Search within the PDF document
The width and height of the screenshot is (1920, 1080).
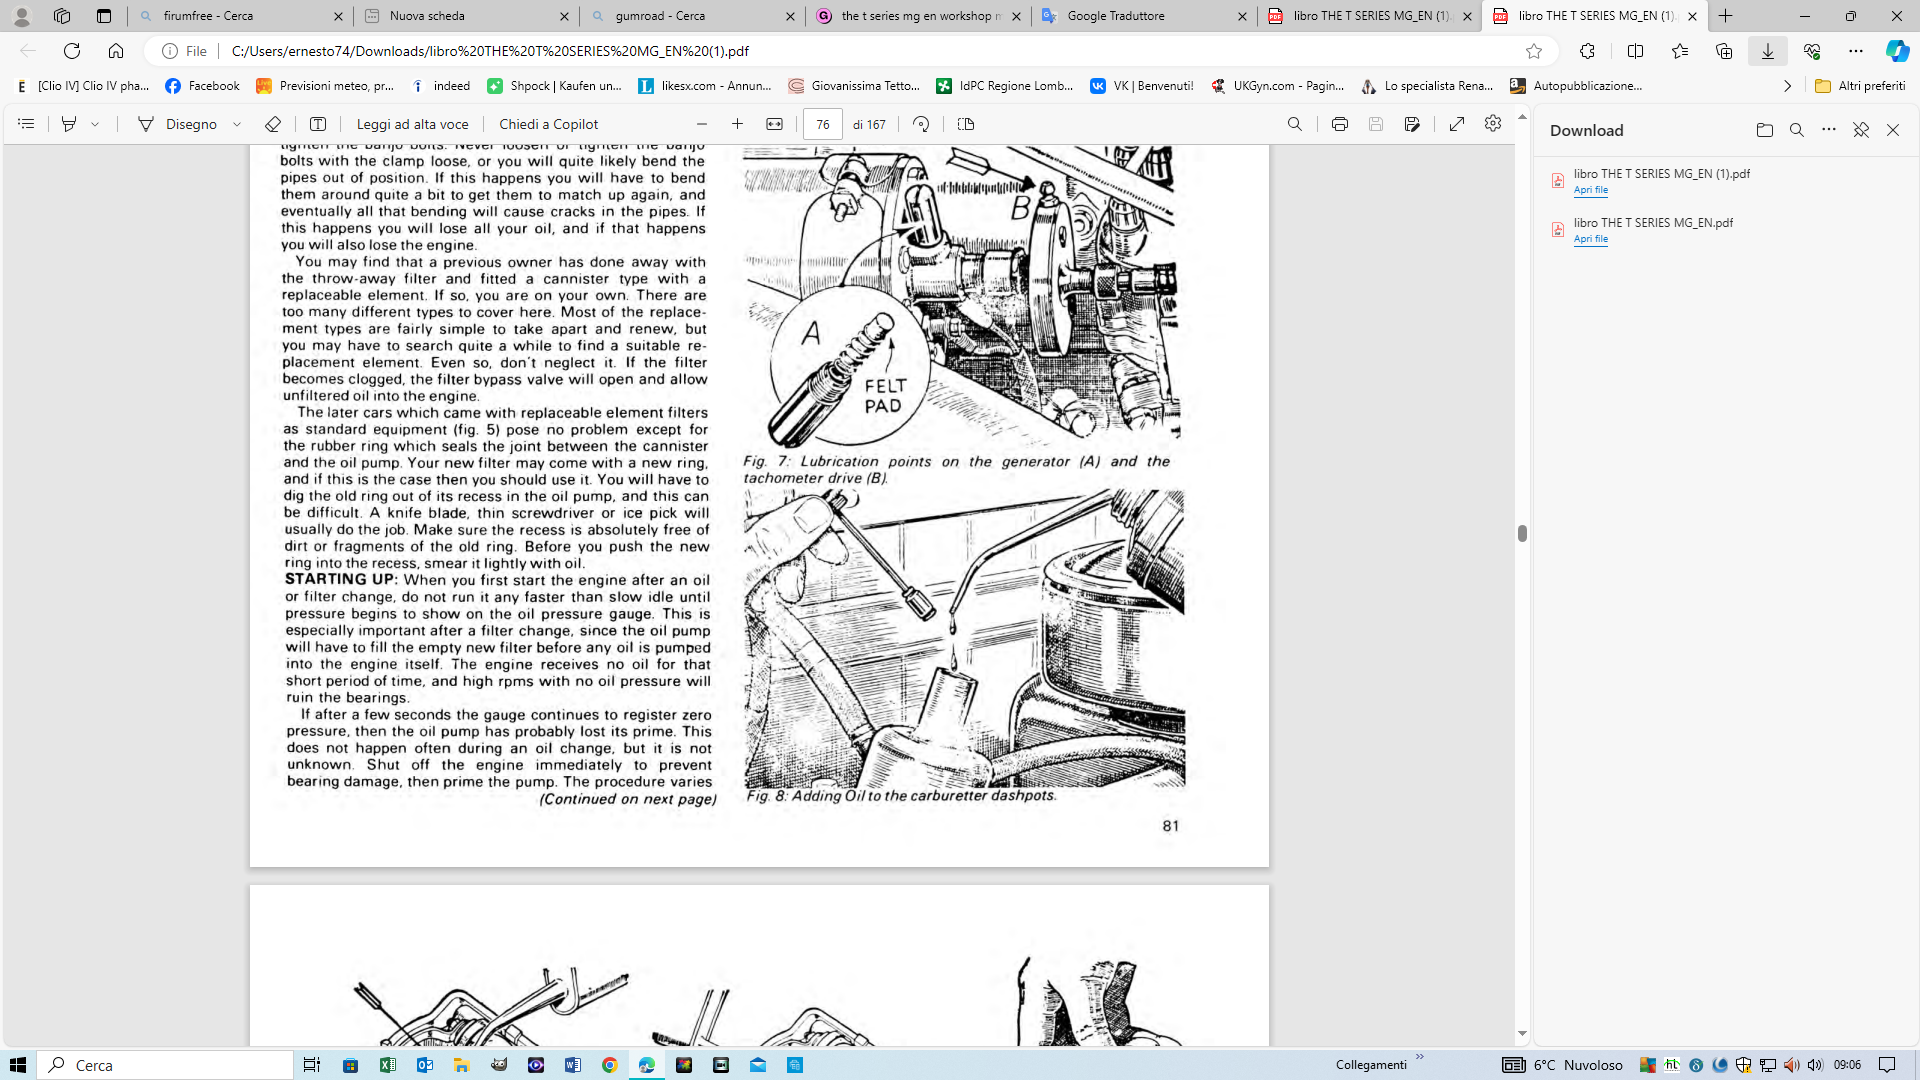tap(1295, 124)
